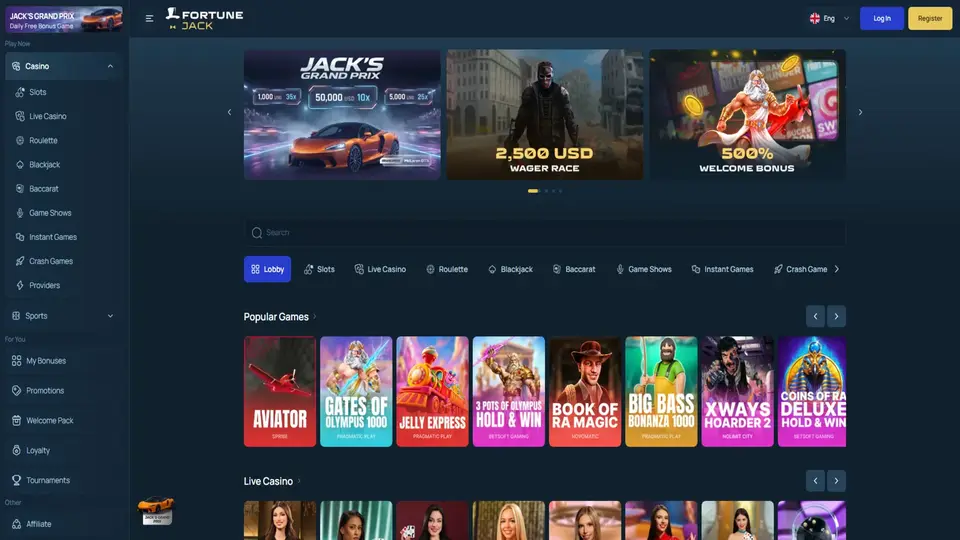Viewport: 960px width, 540px height.
Task: Open the Live Casino heading link
Action: click(272, 481)
